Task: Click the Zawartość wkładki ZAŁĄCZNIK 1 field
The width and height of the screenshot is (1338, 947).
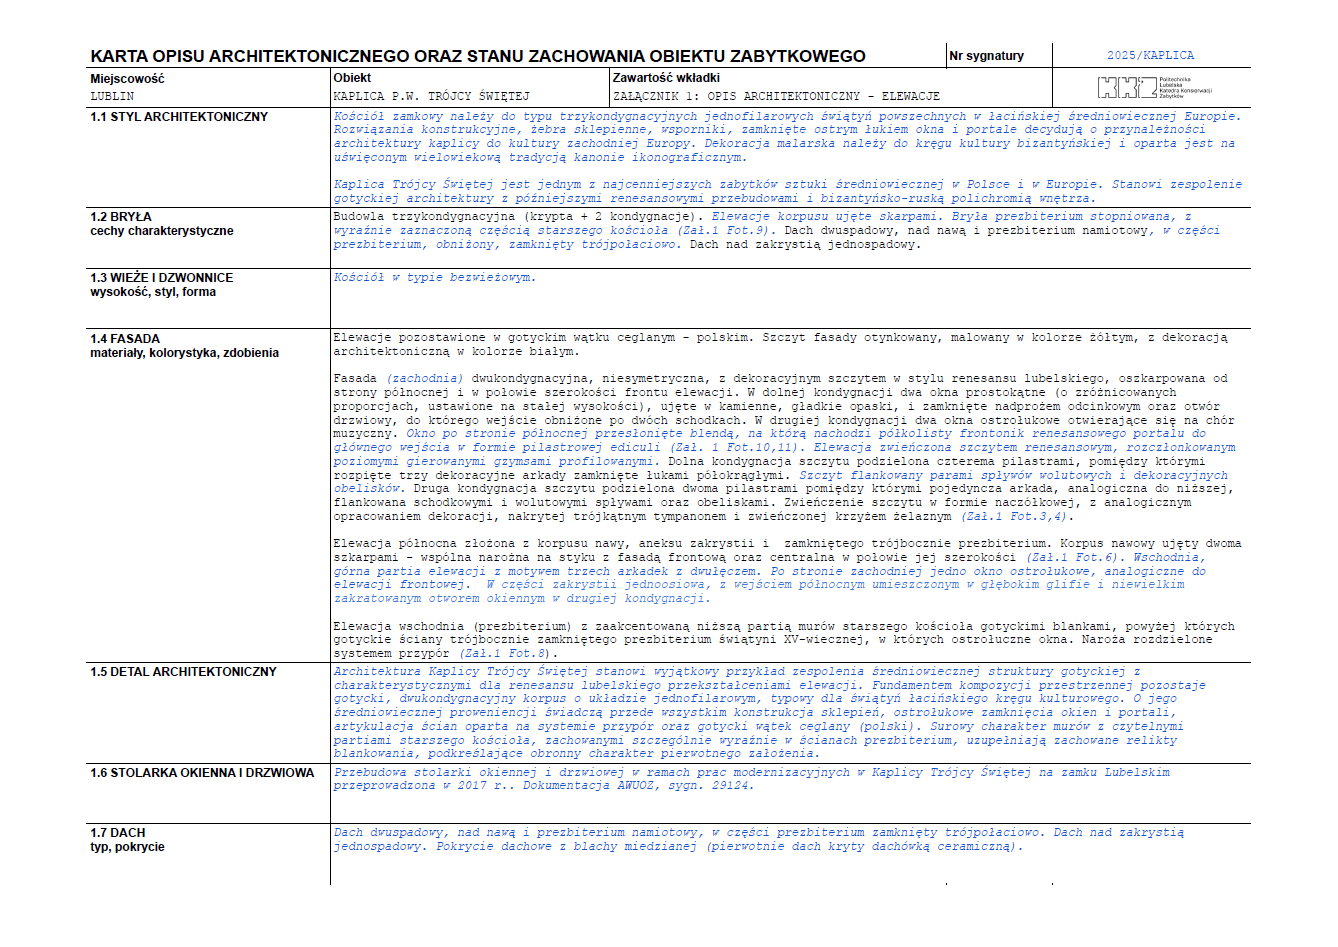Action: tap(776, 97)
